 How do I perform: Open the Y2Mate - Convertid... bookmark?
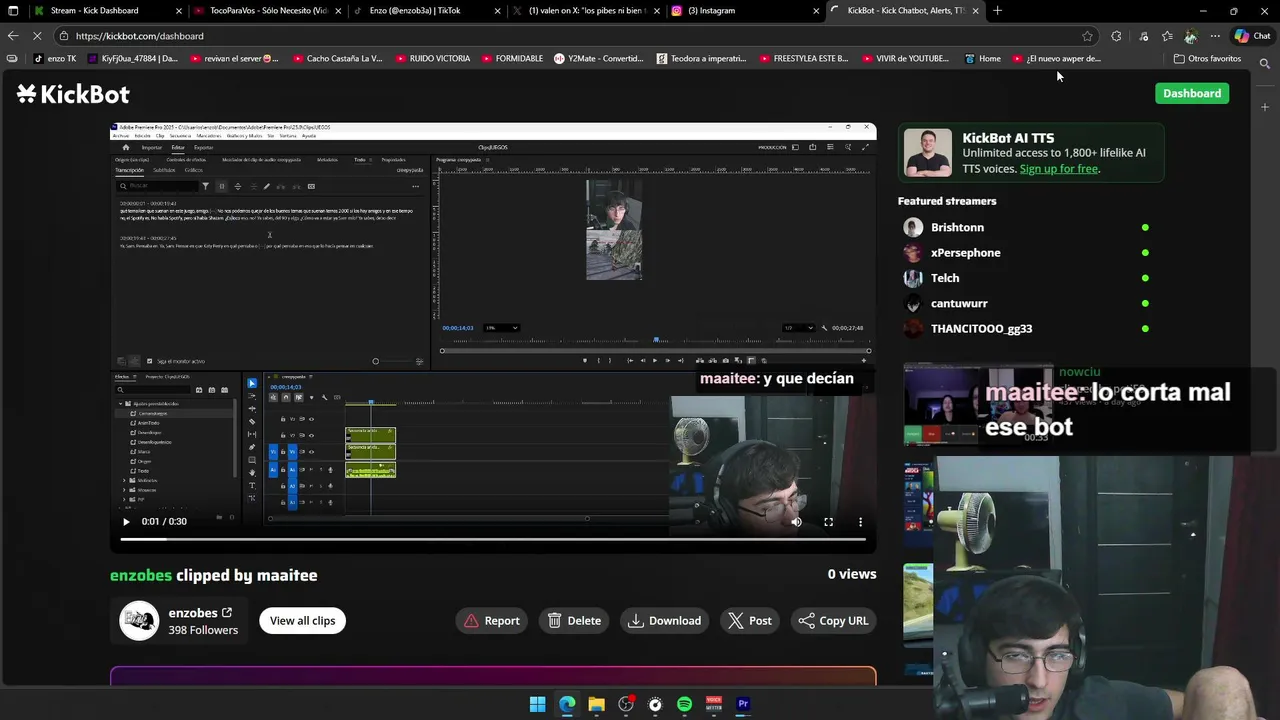[598, 58]
